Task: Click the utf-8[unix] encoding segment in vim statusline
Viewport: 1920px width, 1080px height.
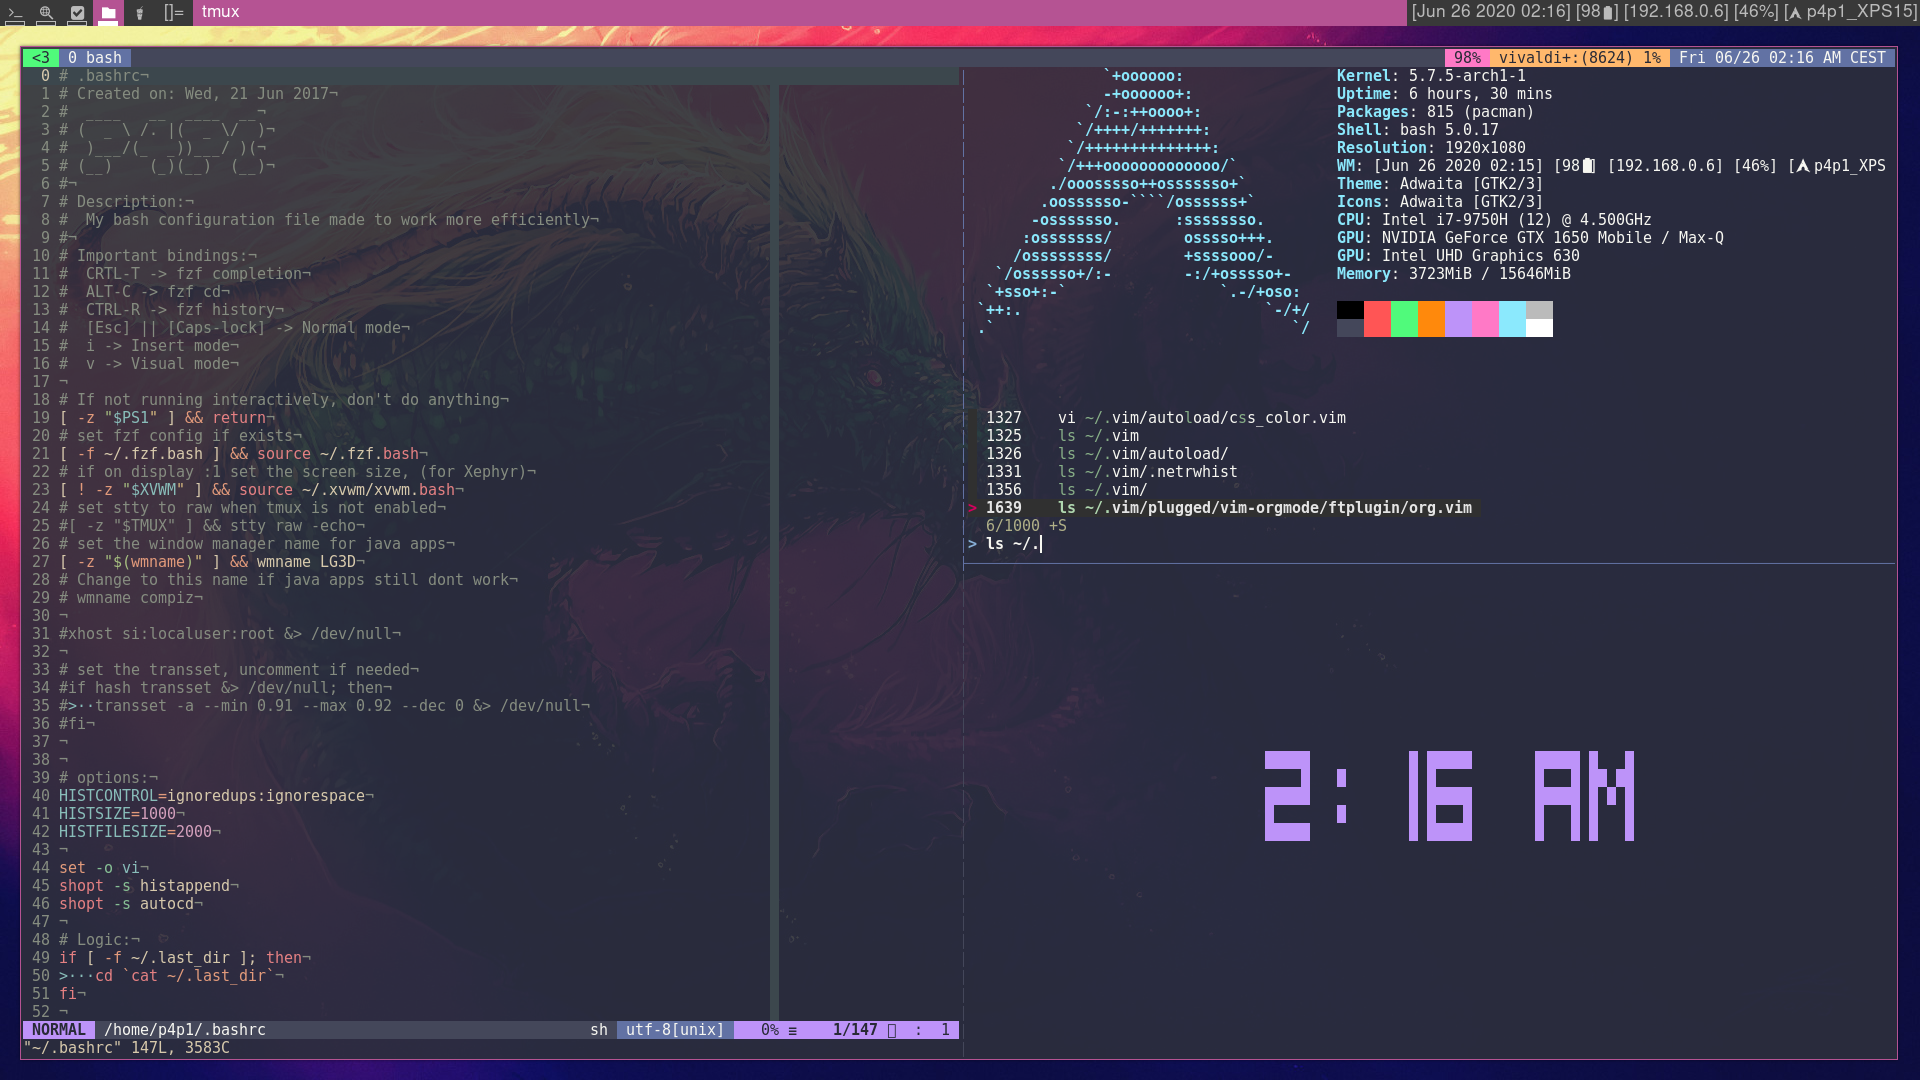Action: coord(673,1029)
